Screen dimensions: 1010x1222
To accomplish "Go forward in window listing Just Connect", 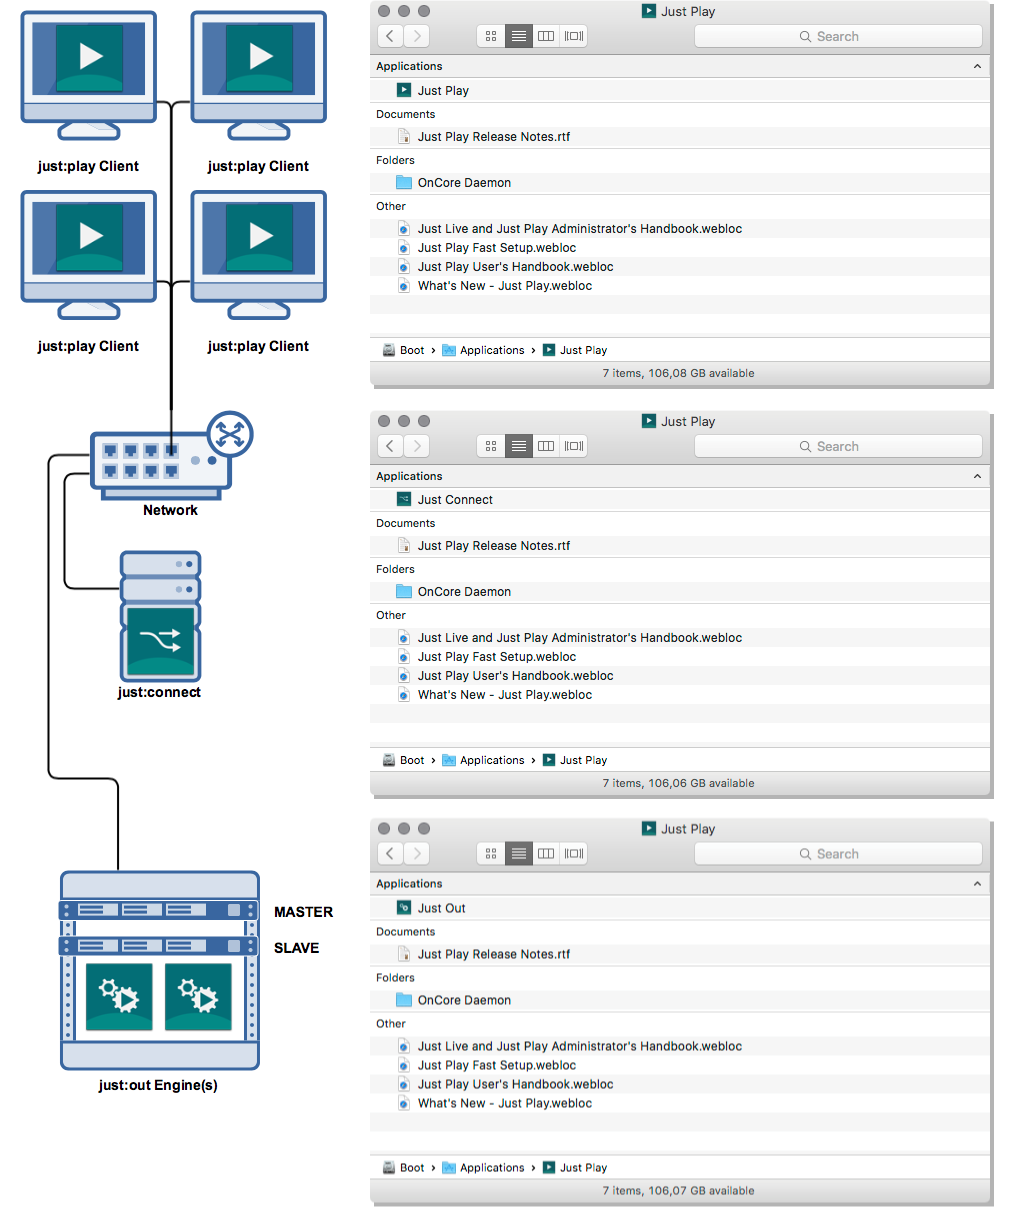I will (x=417, y=446).
